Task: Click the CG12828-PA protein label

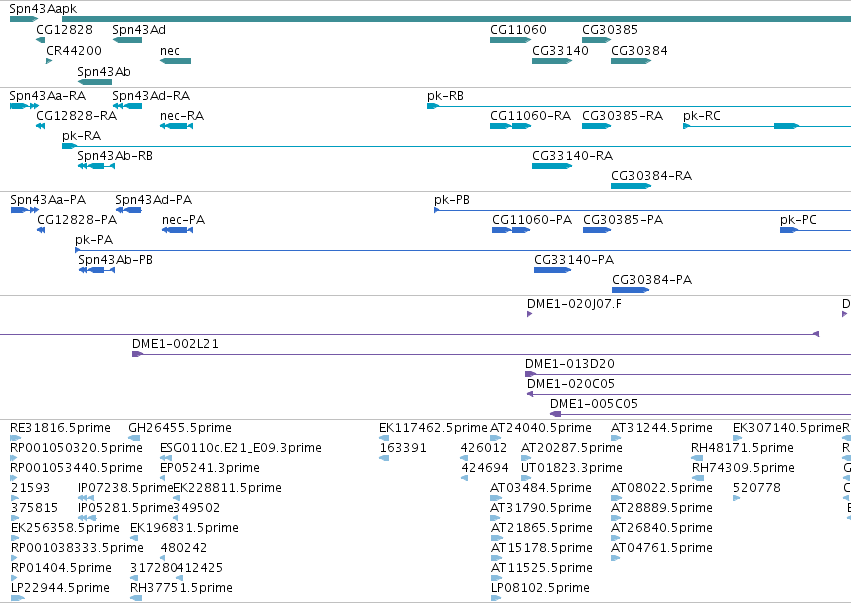Action: [77, 220]
